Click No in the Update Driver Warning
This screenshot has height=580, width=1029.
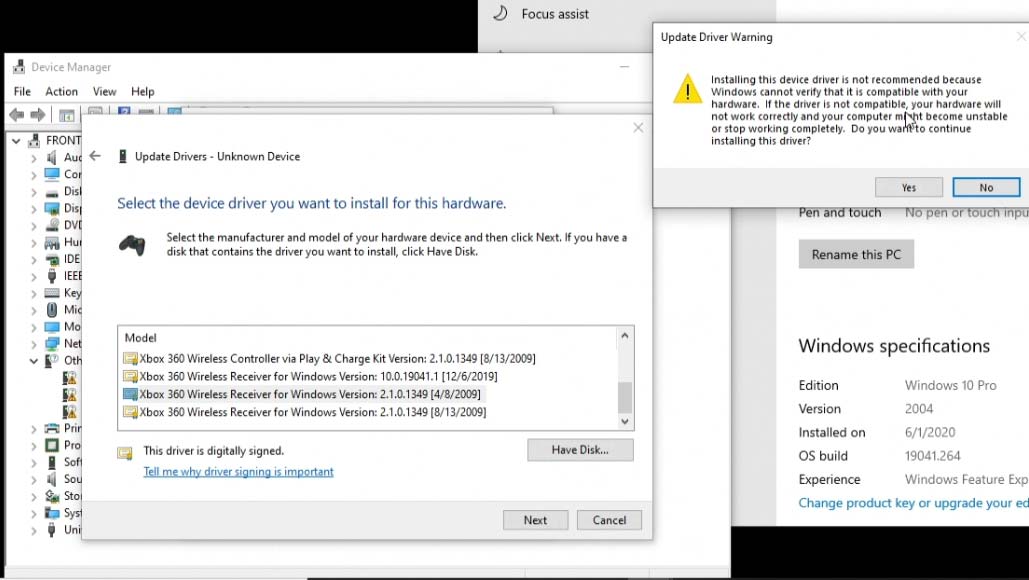click(x=986, y=187)
